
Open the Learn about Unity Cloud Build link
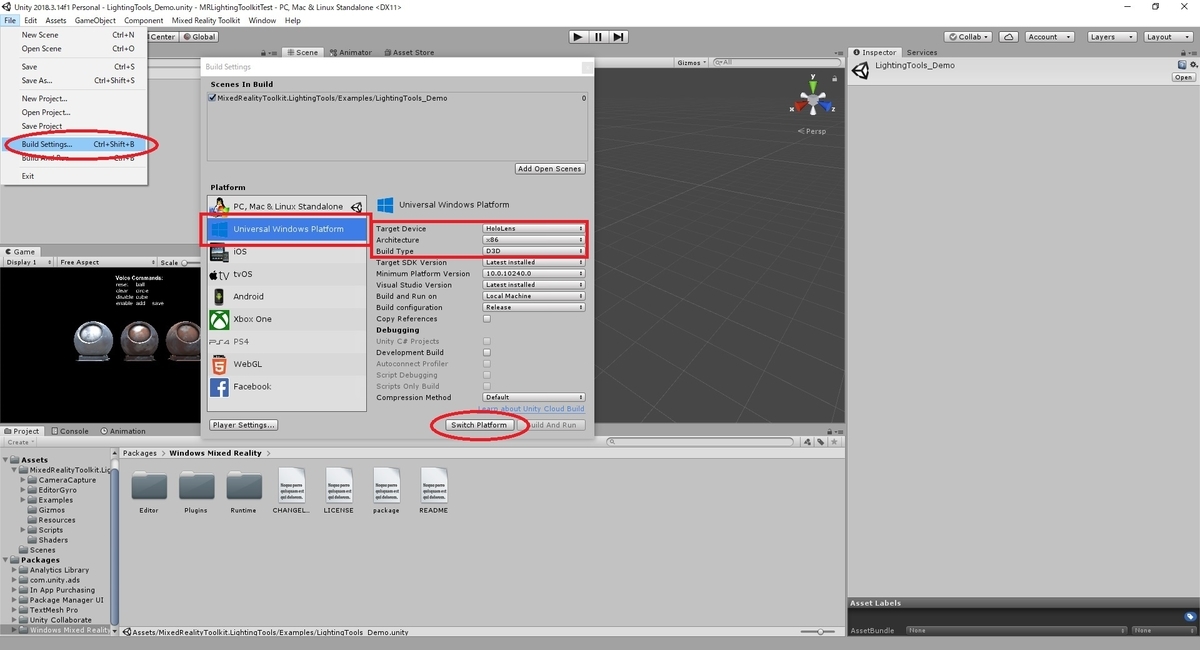(x=531, y=409)
